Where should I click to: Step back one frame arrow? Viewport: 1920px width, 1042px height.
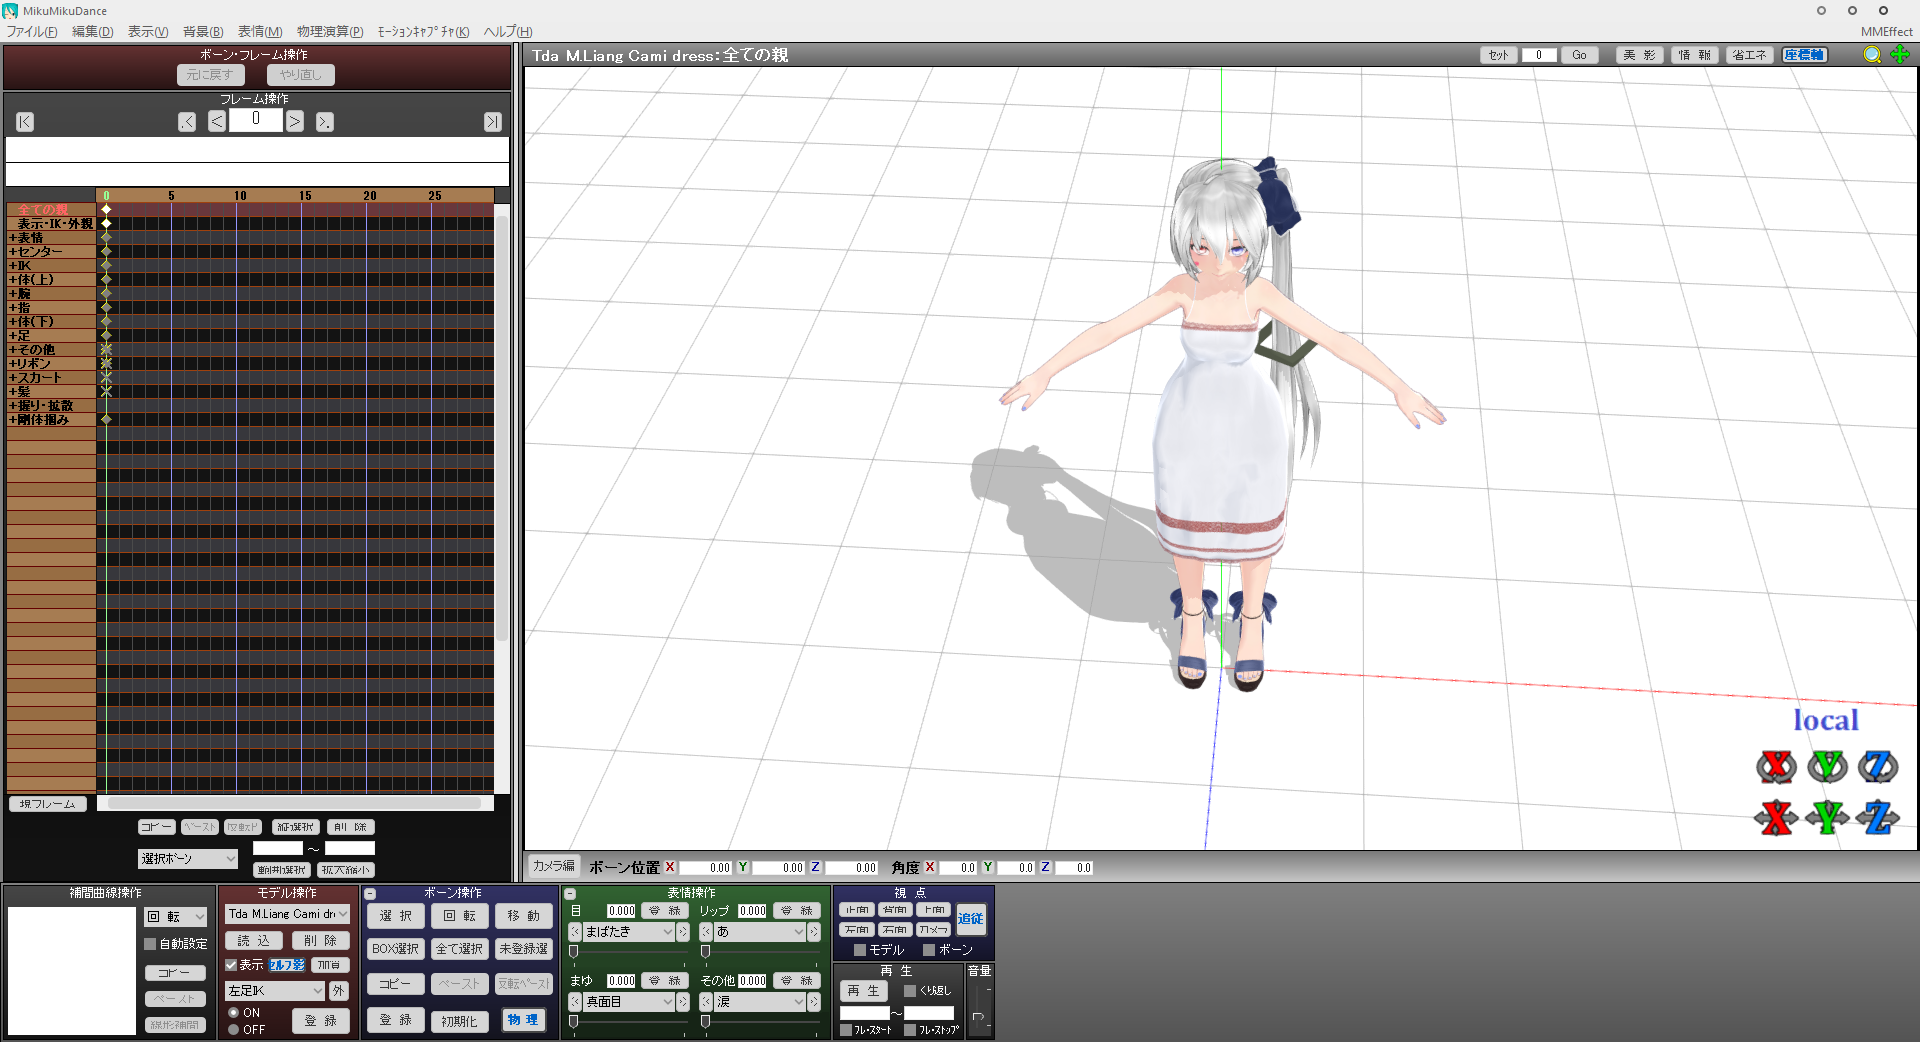coord(217,122)
